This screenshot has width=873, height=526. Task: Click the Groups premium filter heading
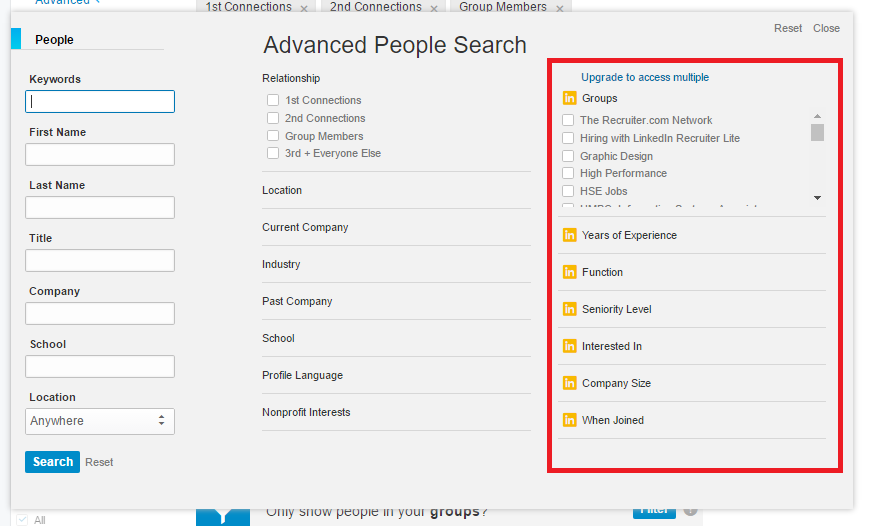[x=600, y=98]
